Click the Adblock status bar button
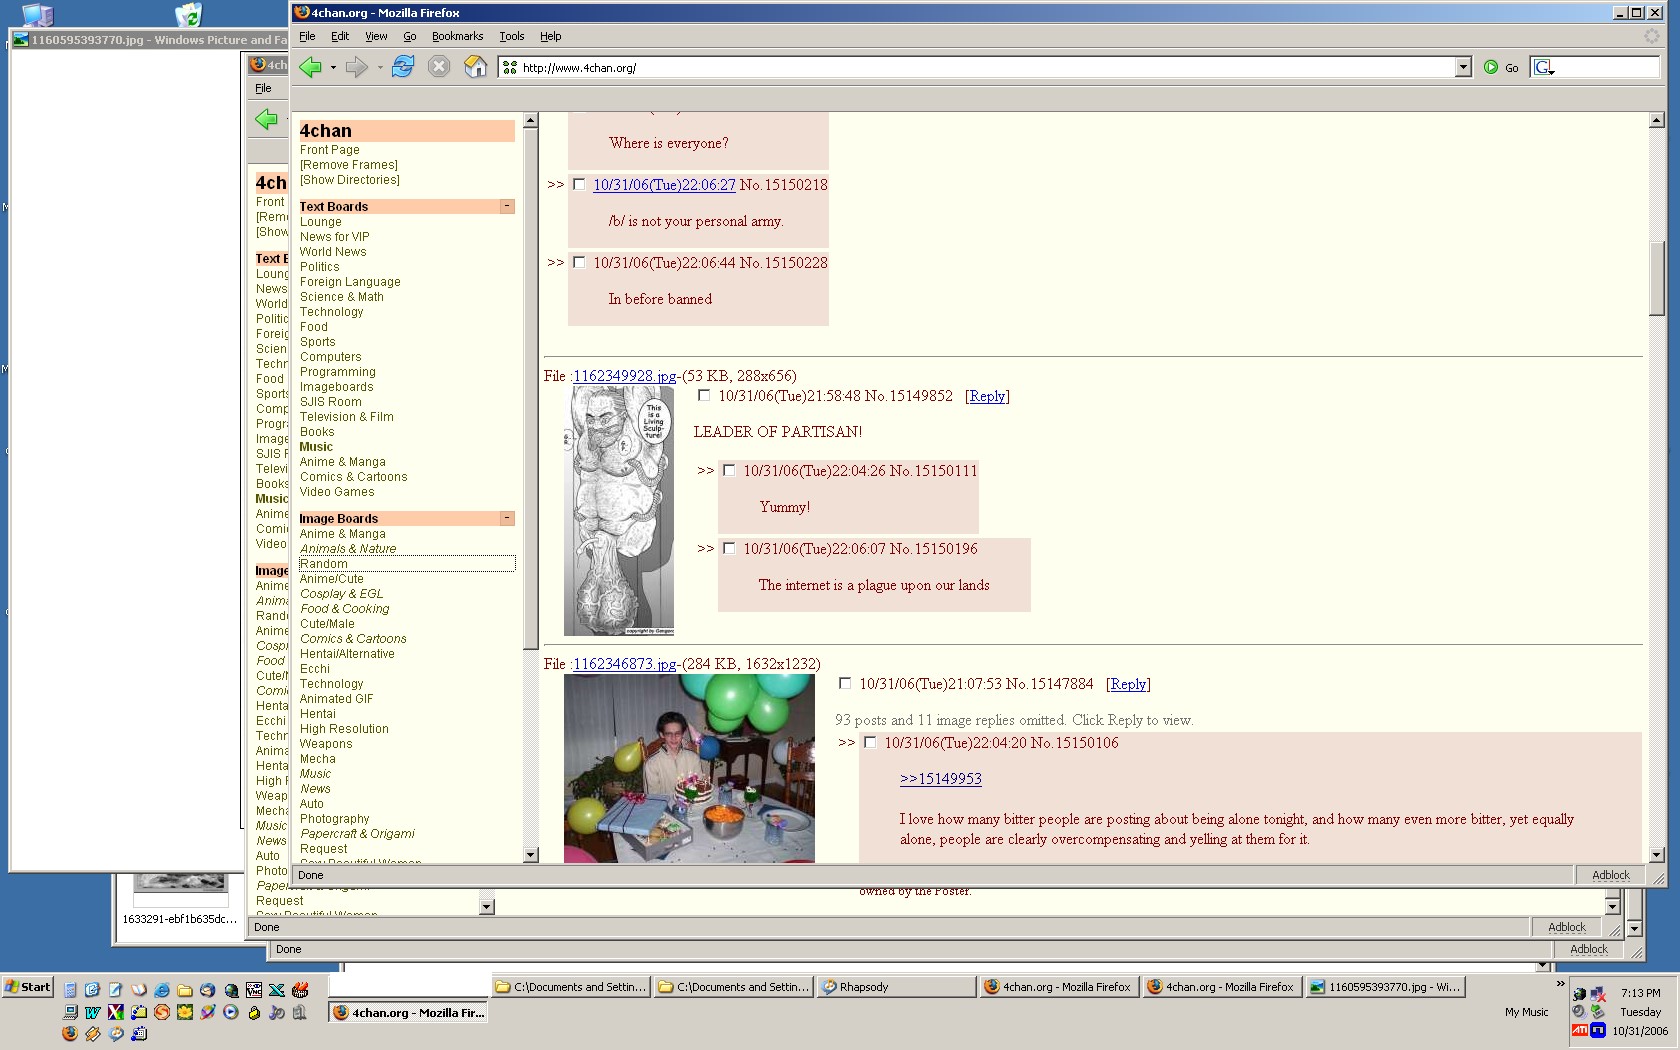Viewport: 1680px width, 1050px height. (x=1610, y=875)
